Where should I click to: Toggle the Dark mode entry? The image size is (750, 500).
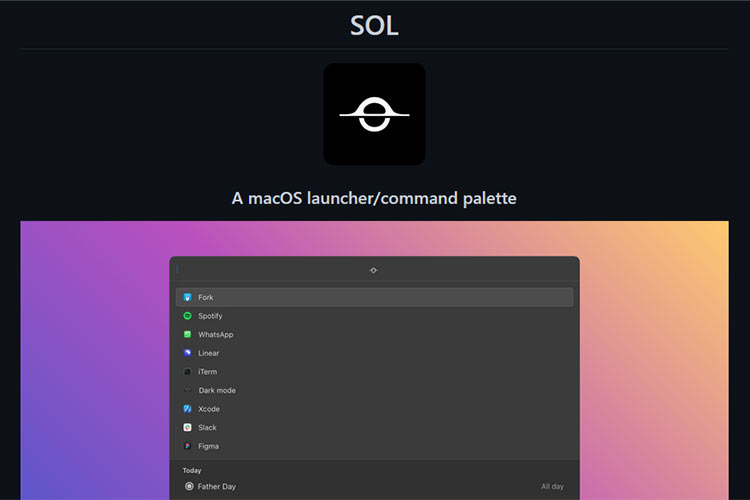click(x=216, y=391)
